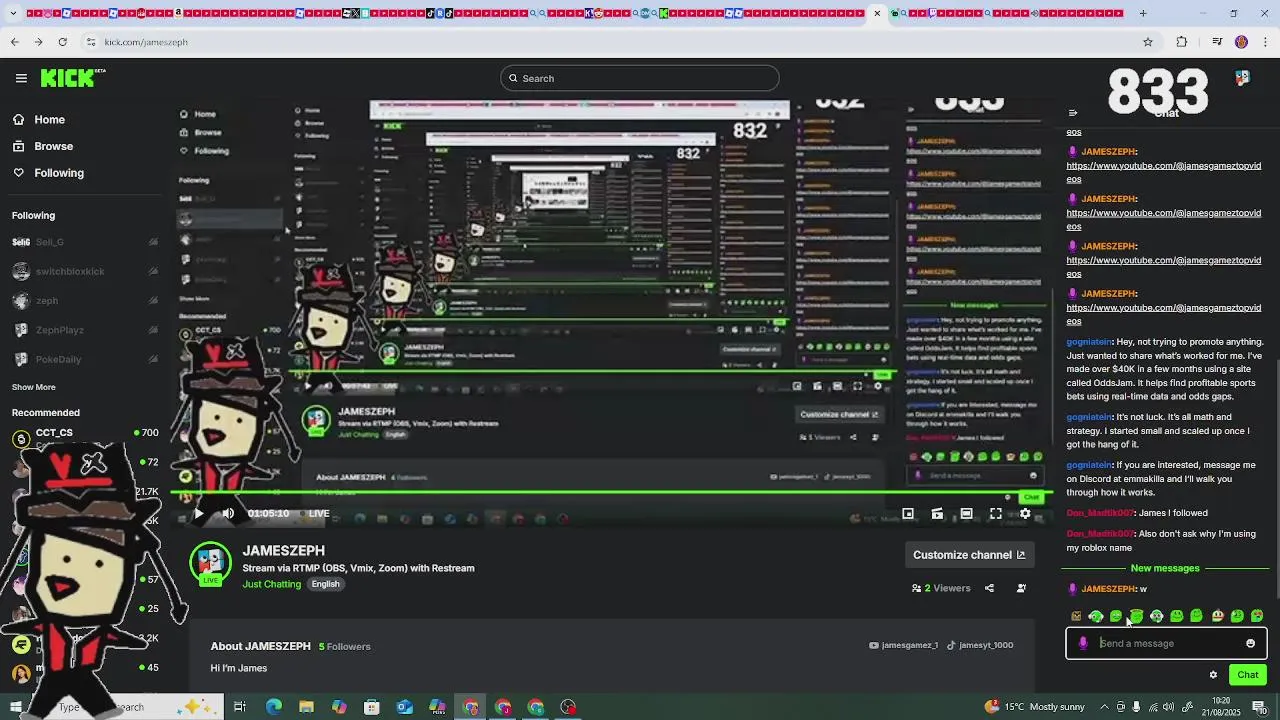
Task: Open File Explorer from taskbar
Action: 306,707
